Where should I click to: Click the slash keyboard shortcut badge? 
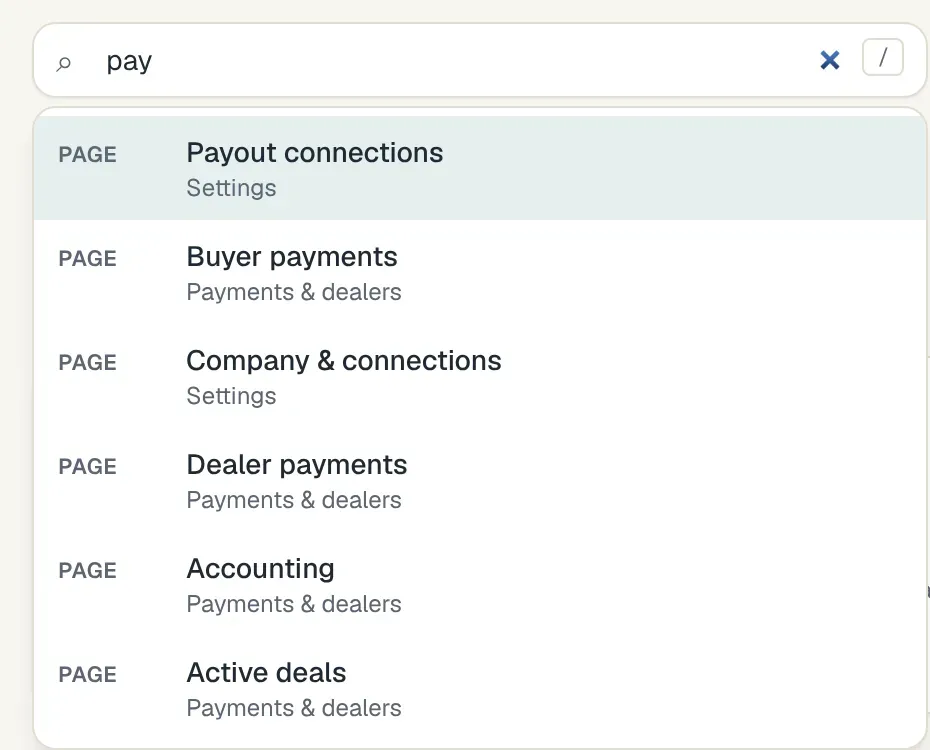tap(883, 58)
